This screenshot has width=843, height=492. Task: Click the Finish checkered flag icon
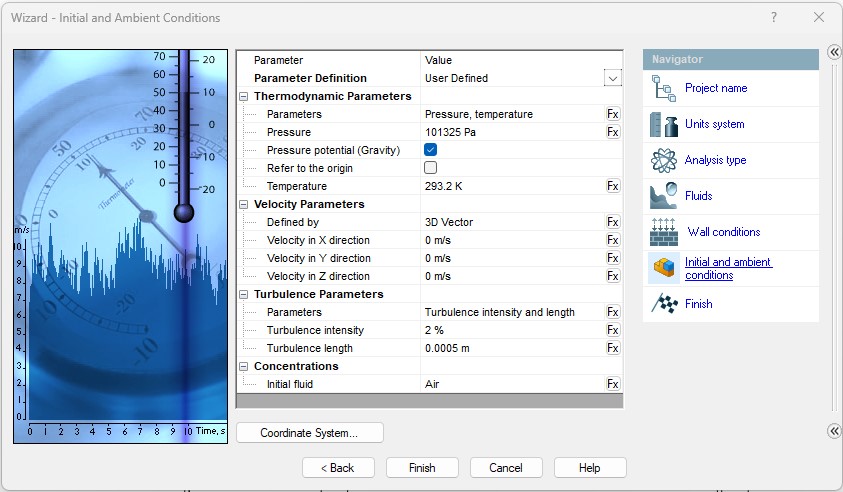pyautogui.click(x=664, y=304)
